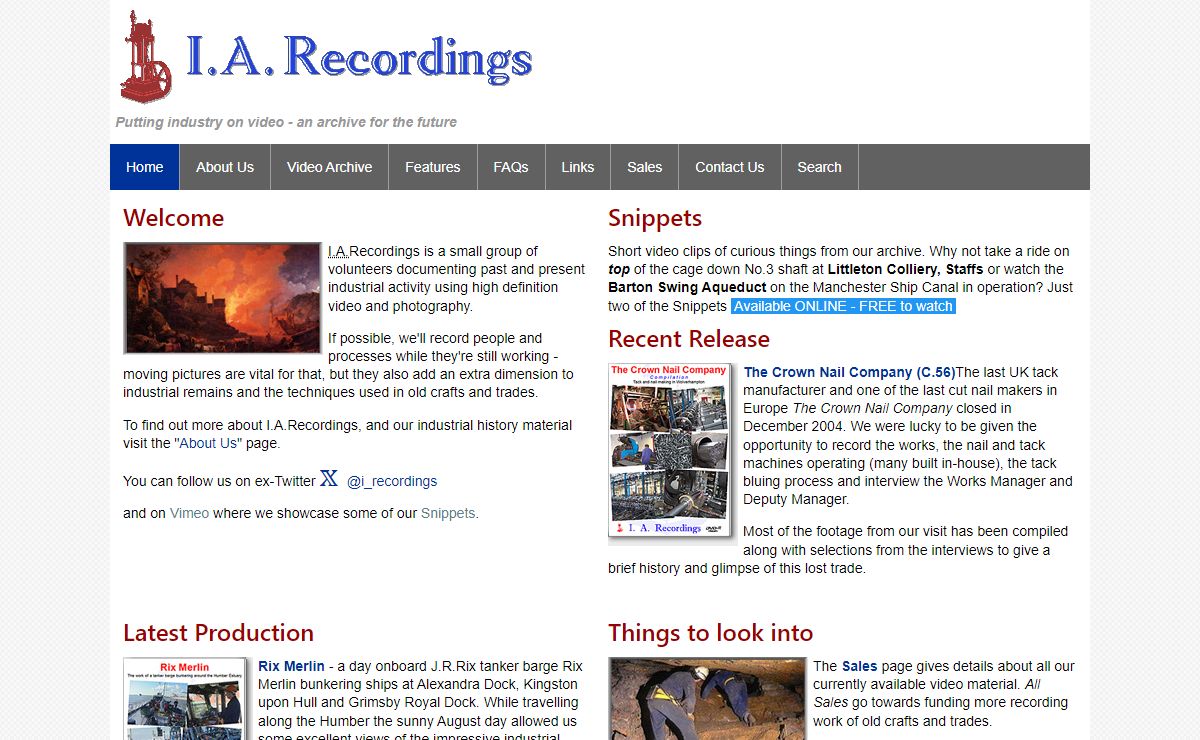Open The Crown Nail Company (C.56) link
Viewport: 1200px width, 740px height.
pyautogui.click(x=850, y=372)
